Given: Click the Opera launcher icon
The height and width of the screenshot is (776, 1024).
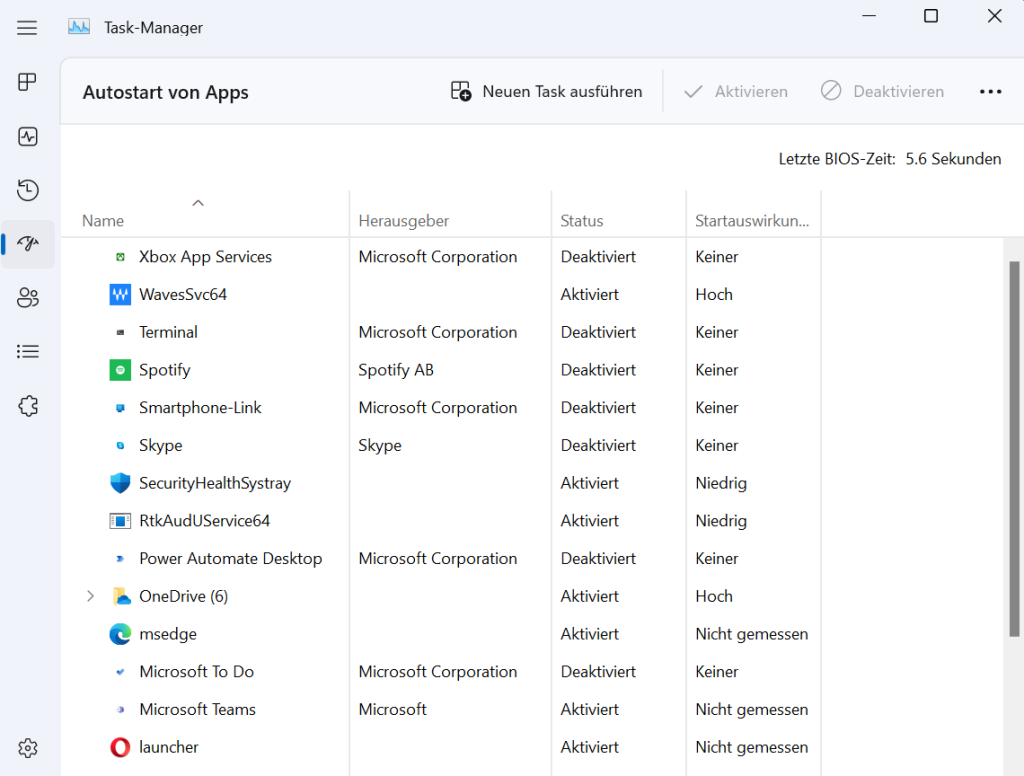Looking at the screenshot, I should tap(120, 747).
